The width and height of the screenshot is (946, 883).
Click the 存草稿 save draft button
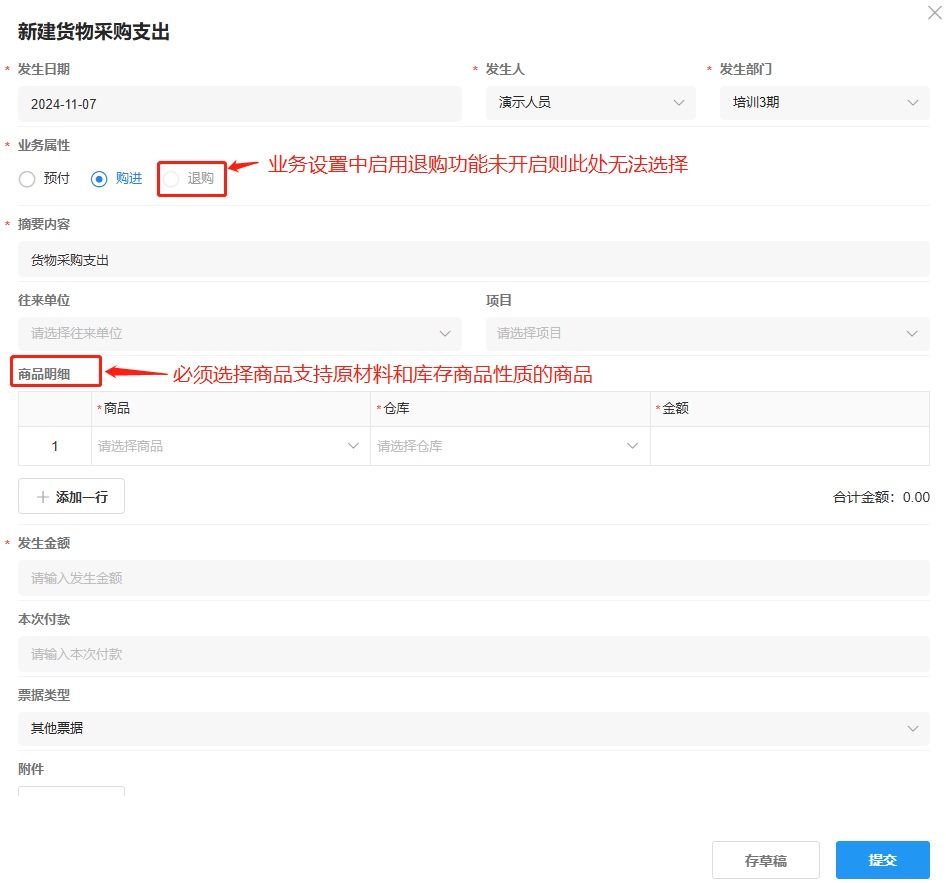pos(765,859)
